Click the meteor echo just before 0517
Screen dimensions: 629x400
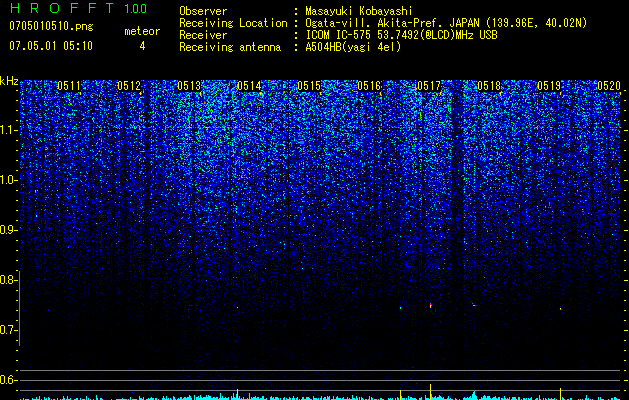tap(400, 308)
